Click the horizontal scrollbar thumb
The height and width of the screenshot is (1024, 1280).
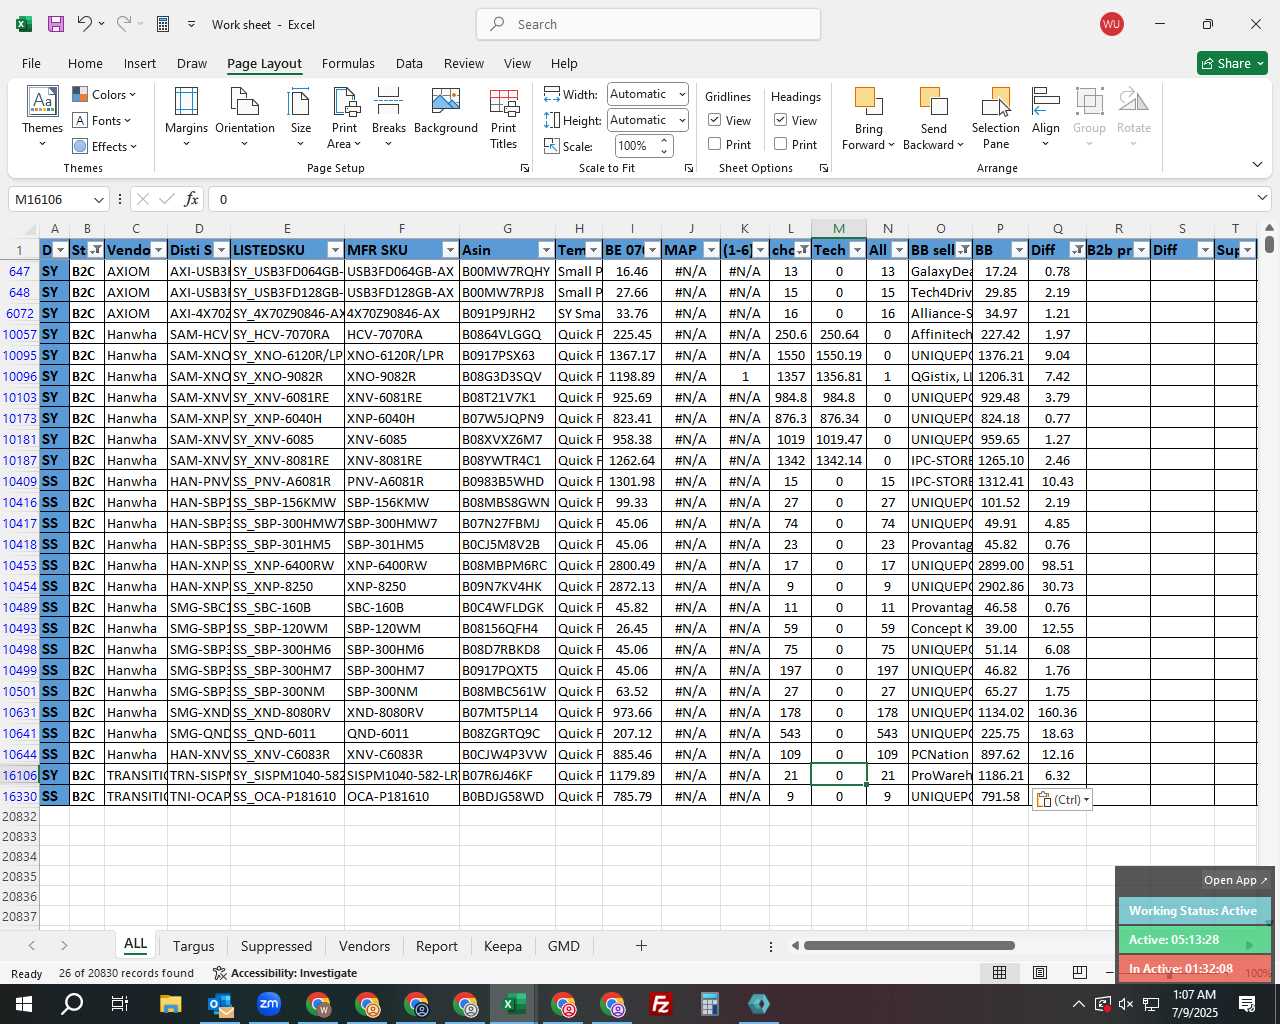pos(909,946)
